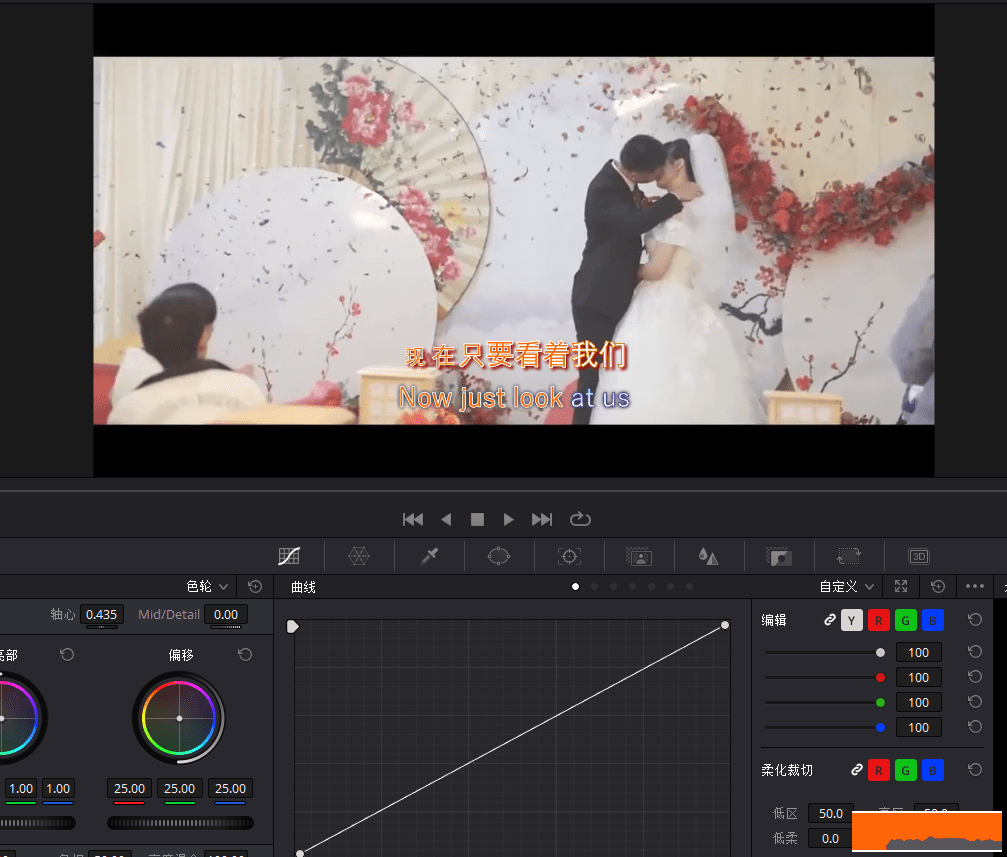Open the Sizing palette
The width and height of the screenshot is (1007, 857).
tap(849, 556)
